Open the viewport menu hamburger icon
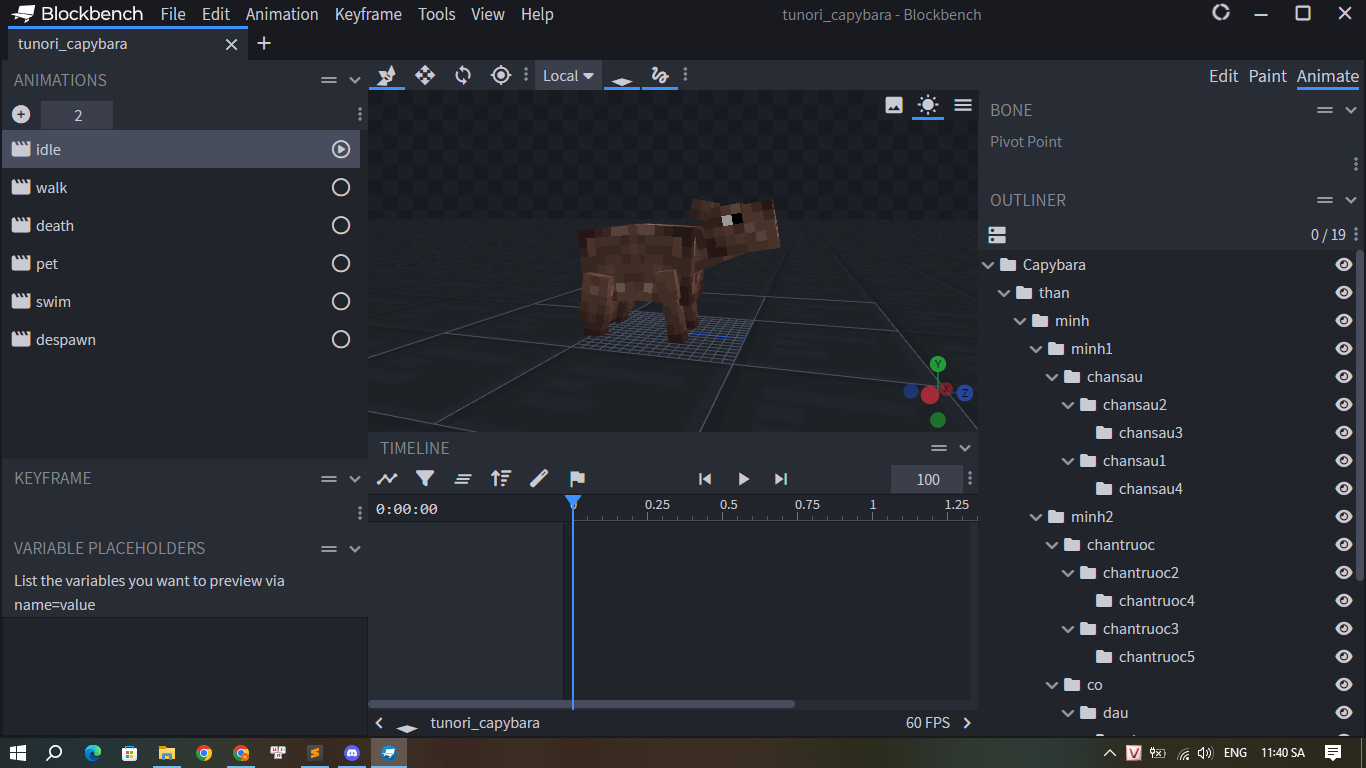This screenshot has height=768, width=1366. pyautogui.click(x=963, y=105)
